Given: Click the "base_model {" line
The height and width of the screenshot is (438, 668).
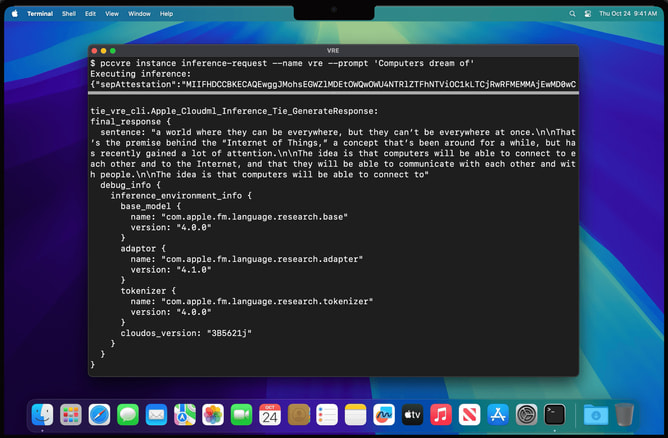Looking at the screenshot, I should coord(151,206).
